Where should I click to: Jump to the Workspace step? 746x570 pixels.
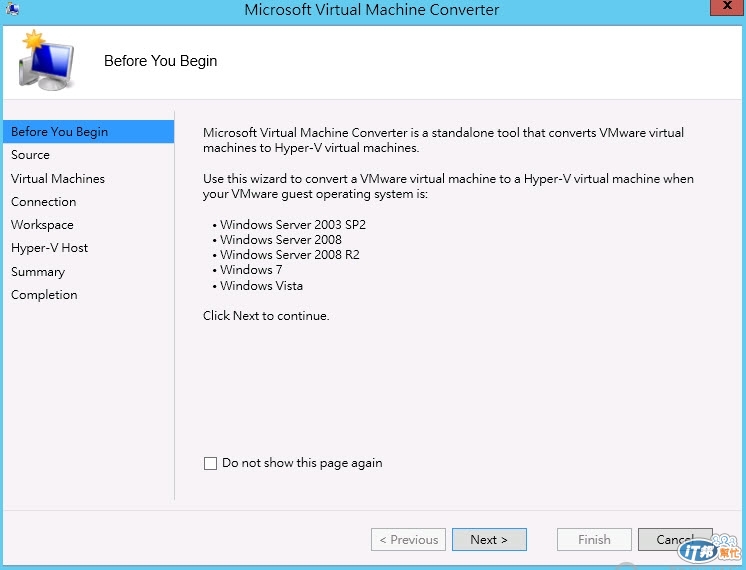pos(42,225)
